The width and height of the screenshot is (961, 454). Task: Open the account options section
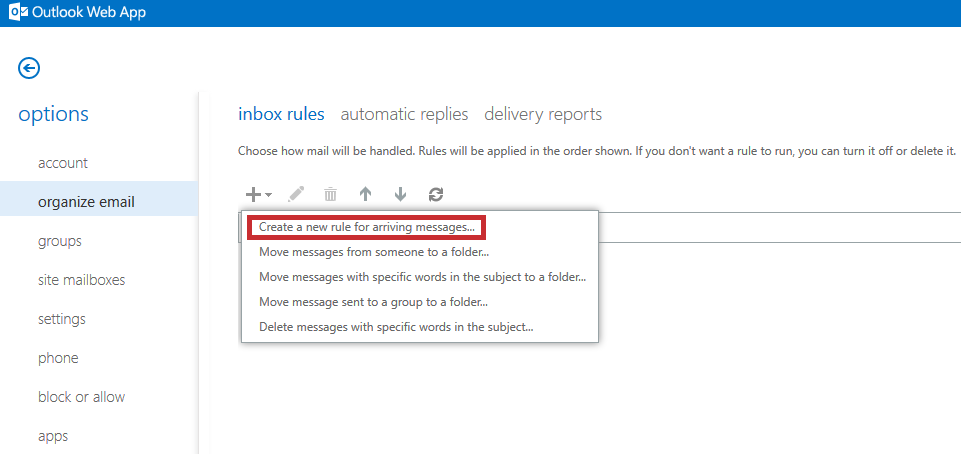coord(63,163)
